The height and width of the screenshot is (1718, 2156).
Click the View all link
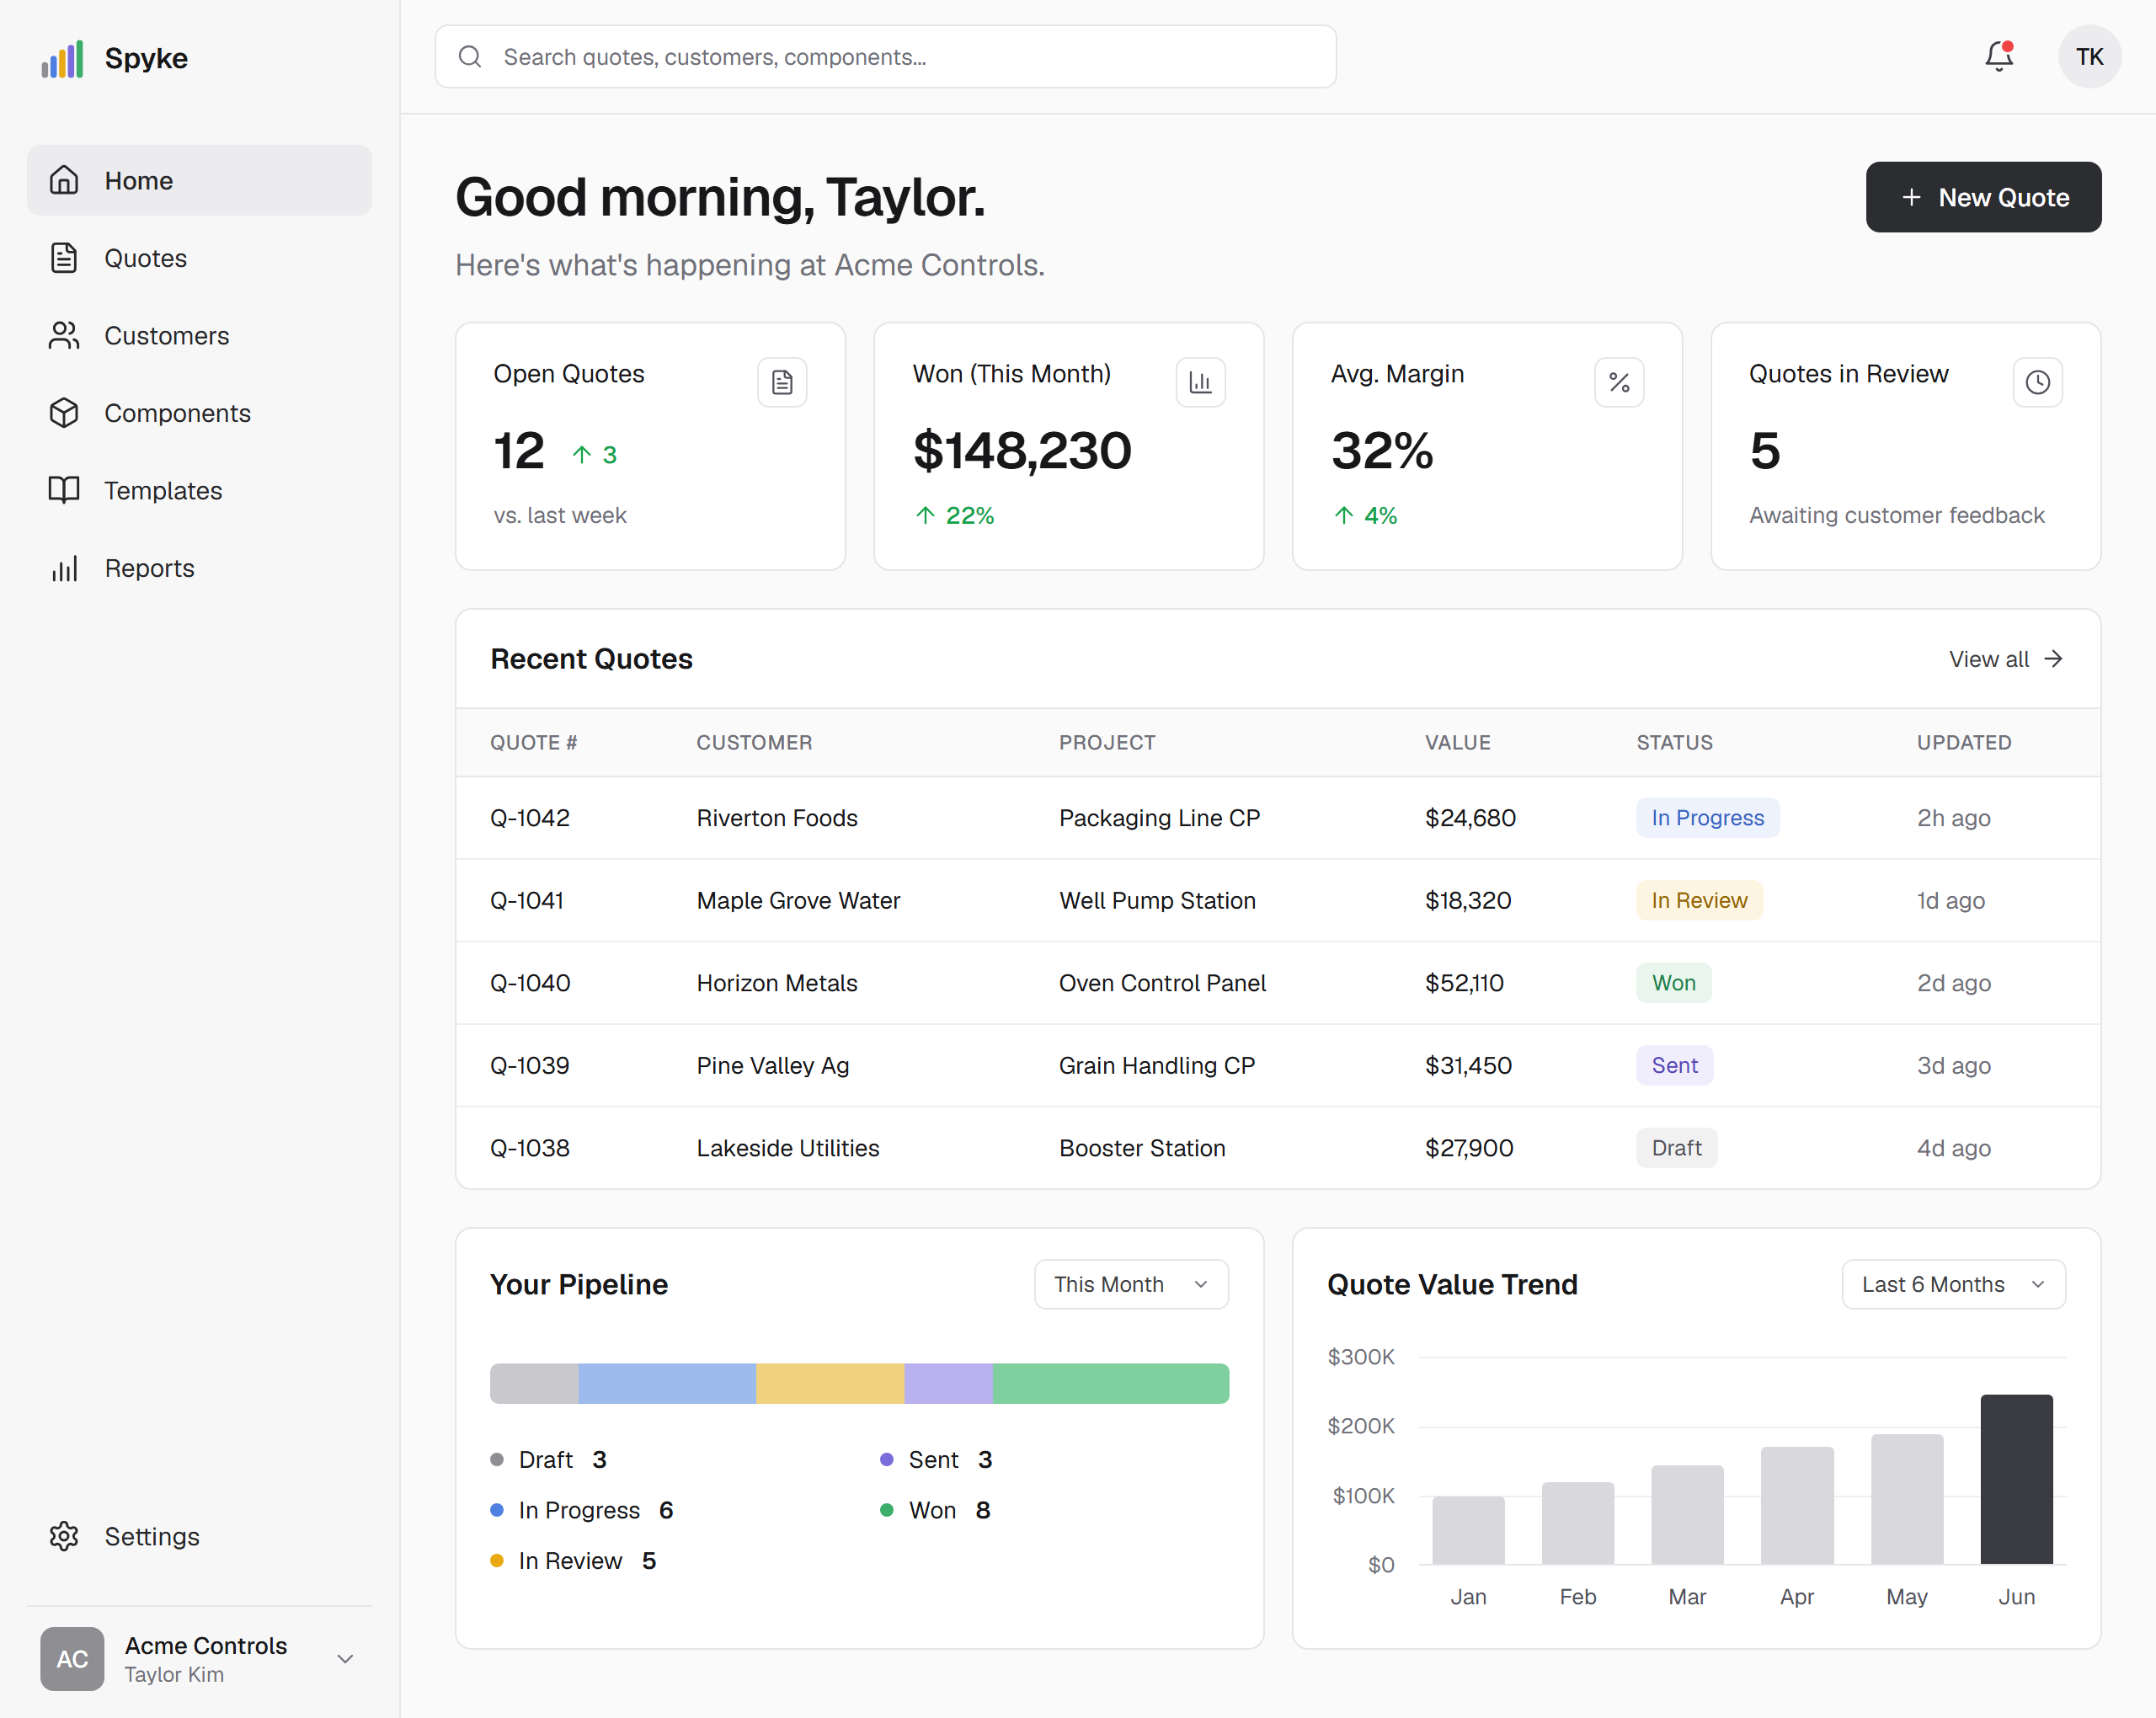(x=2005, y=659)
